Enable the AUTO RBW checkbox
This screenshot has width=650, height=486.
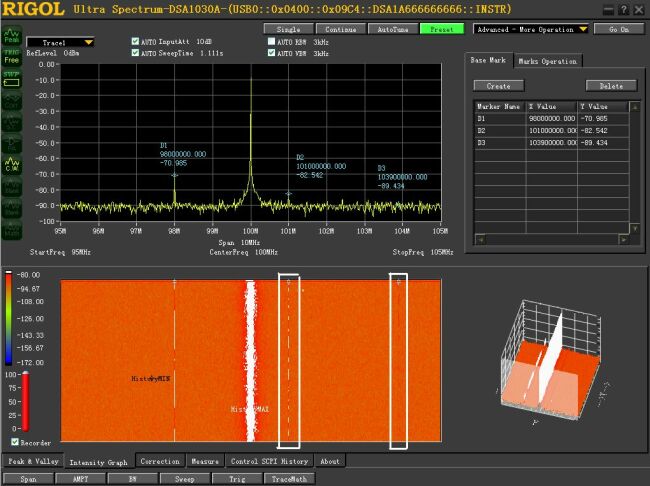pos(273,42)
